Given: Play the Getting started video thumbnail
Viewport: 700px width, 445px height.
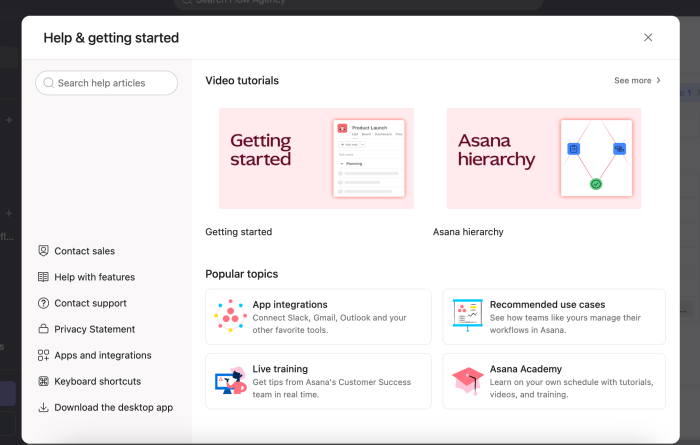Looking at the screenshot, I should coord(317,158).
